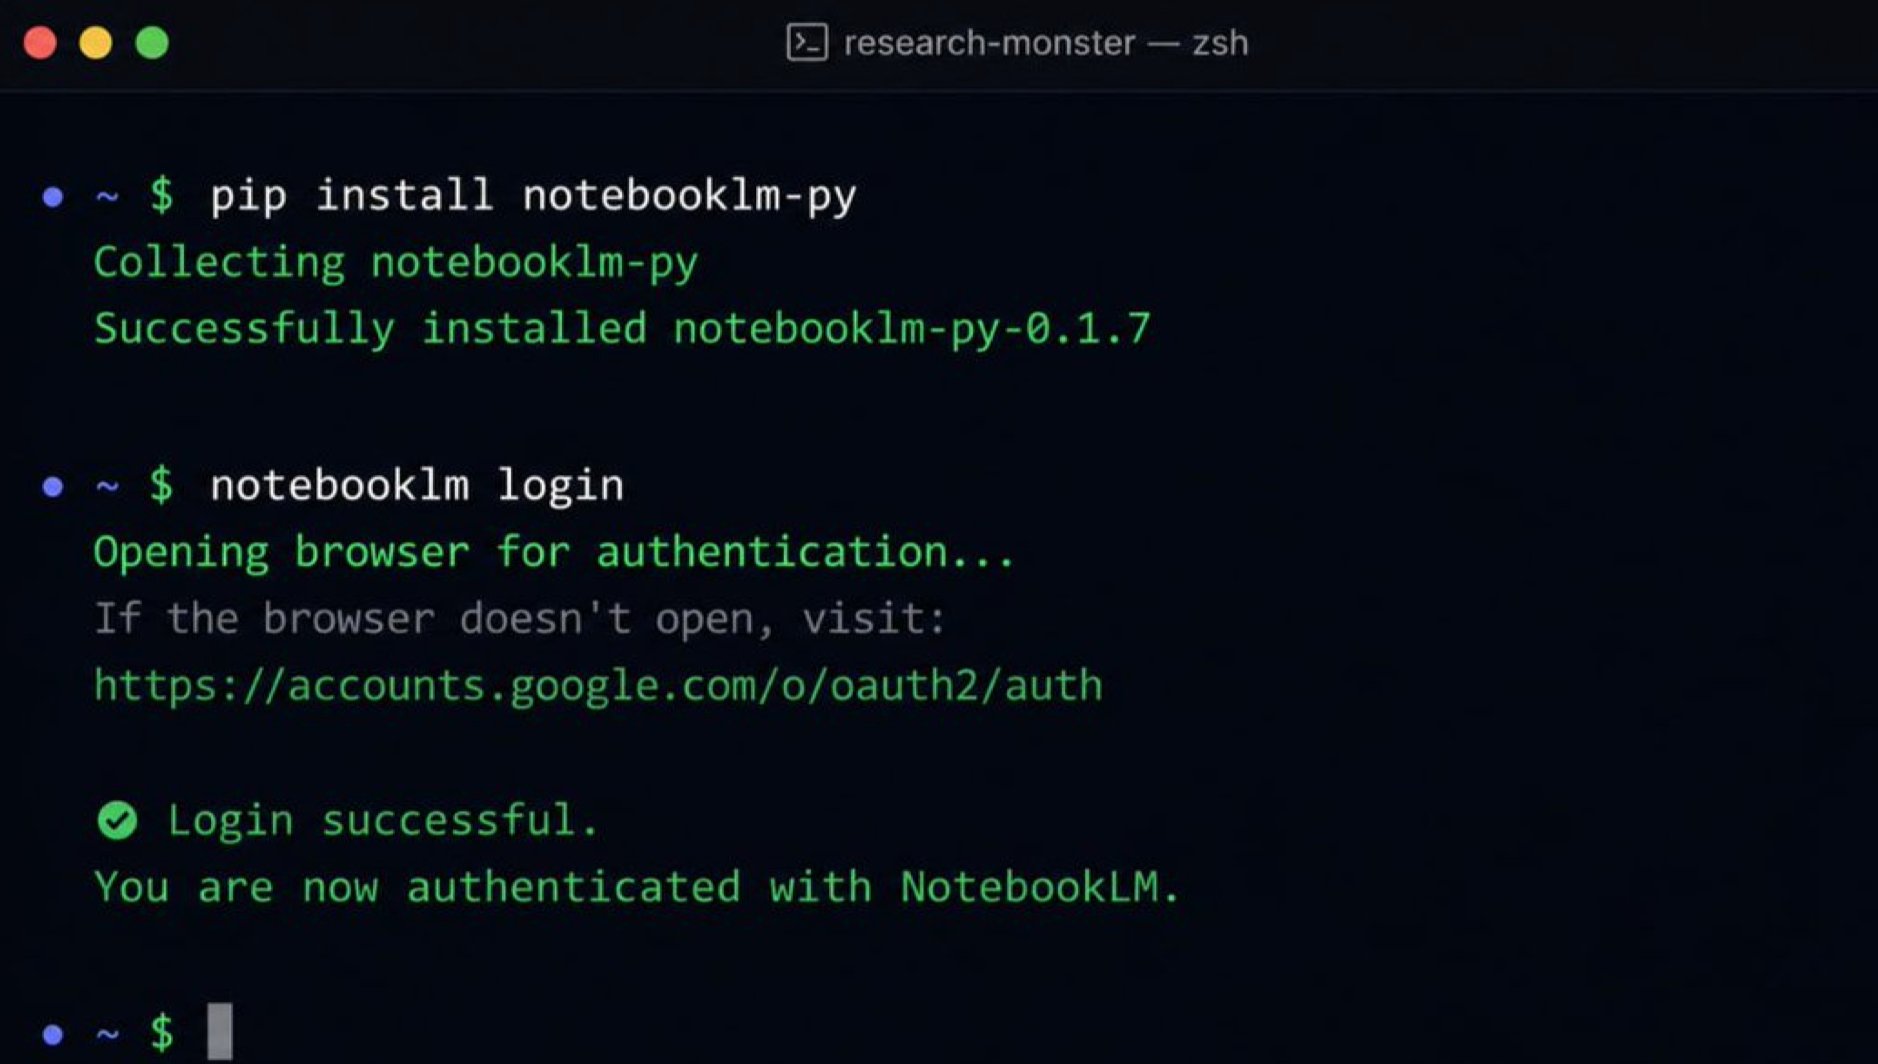This screenshot has width=1878, height=1064.
Task: Click the block cursor at the empty prompt
Action: pos(220,1031)
